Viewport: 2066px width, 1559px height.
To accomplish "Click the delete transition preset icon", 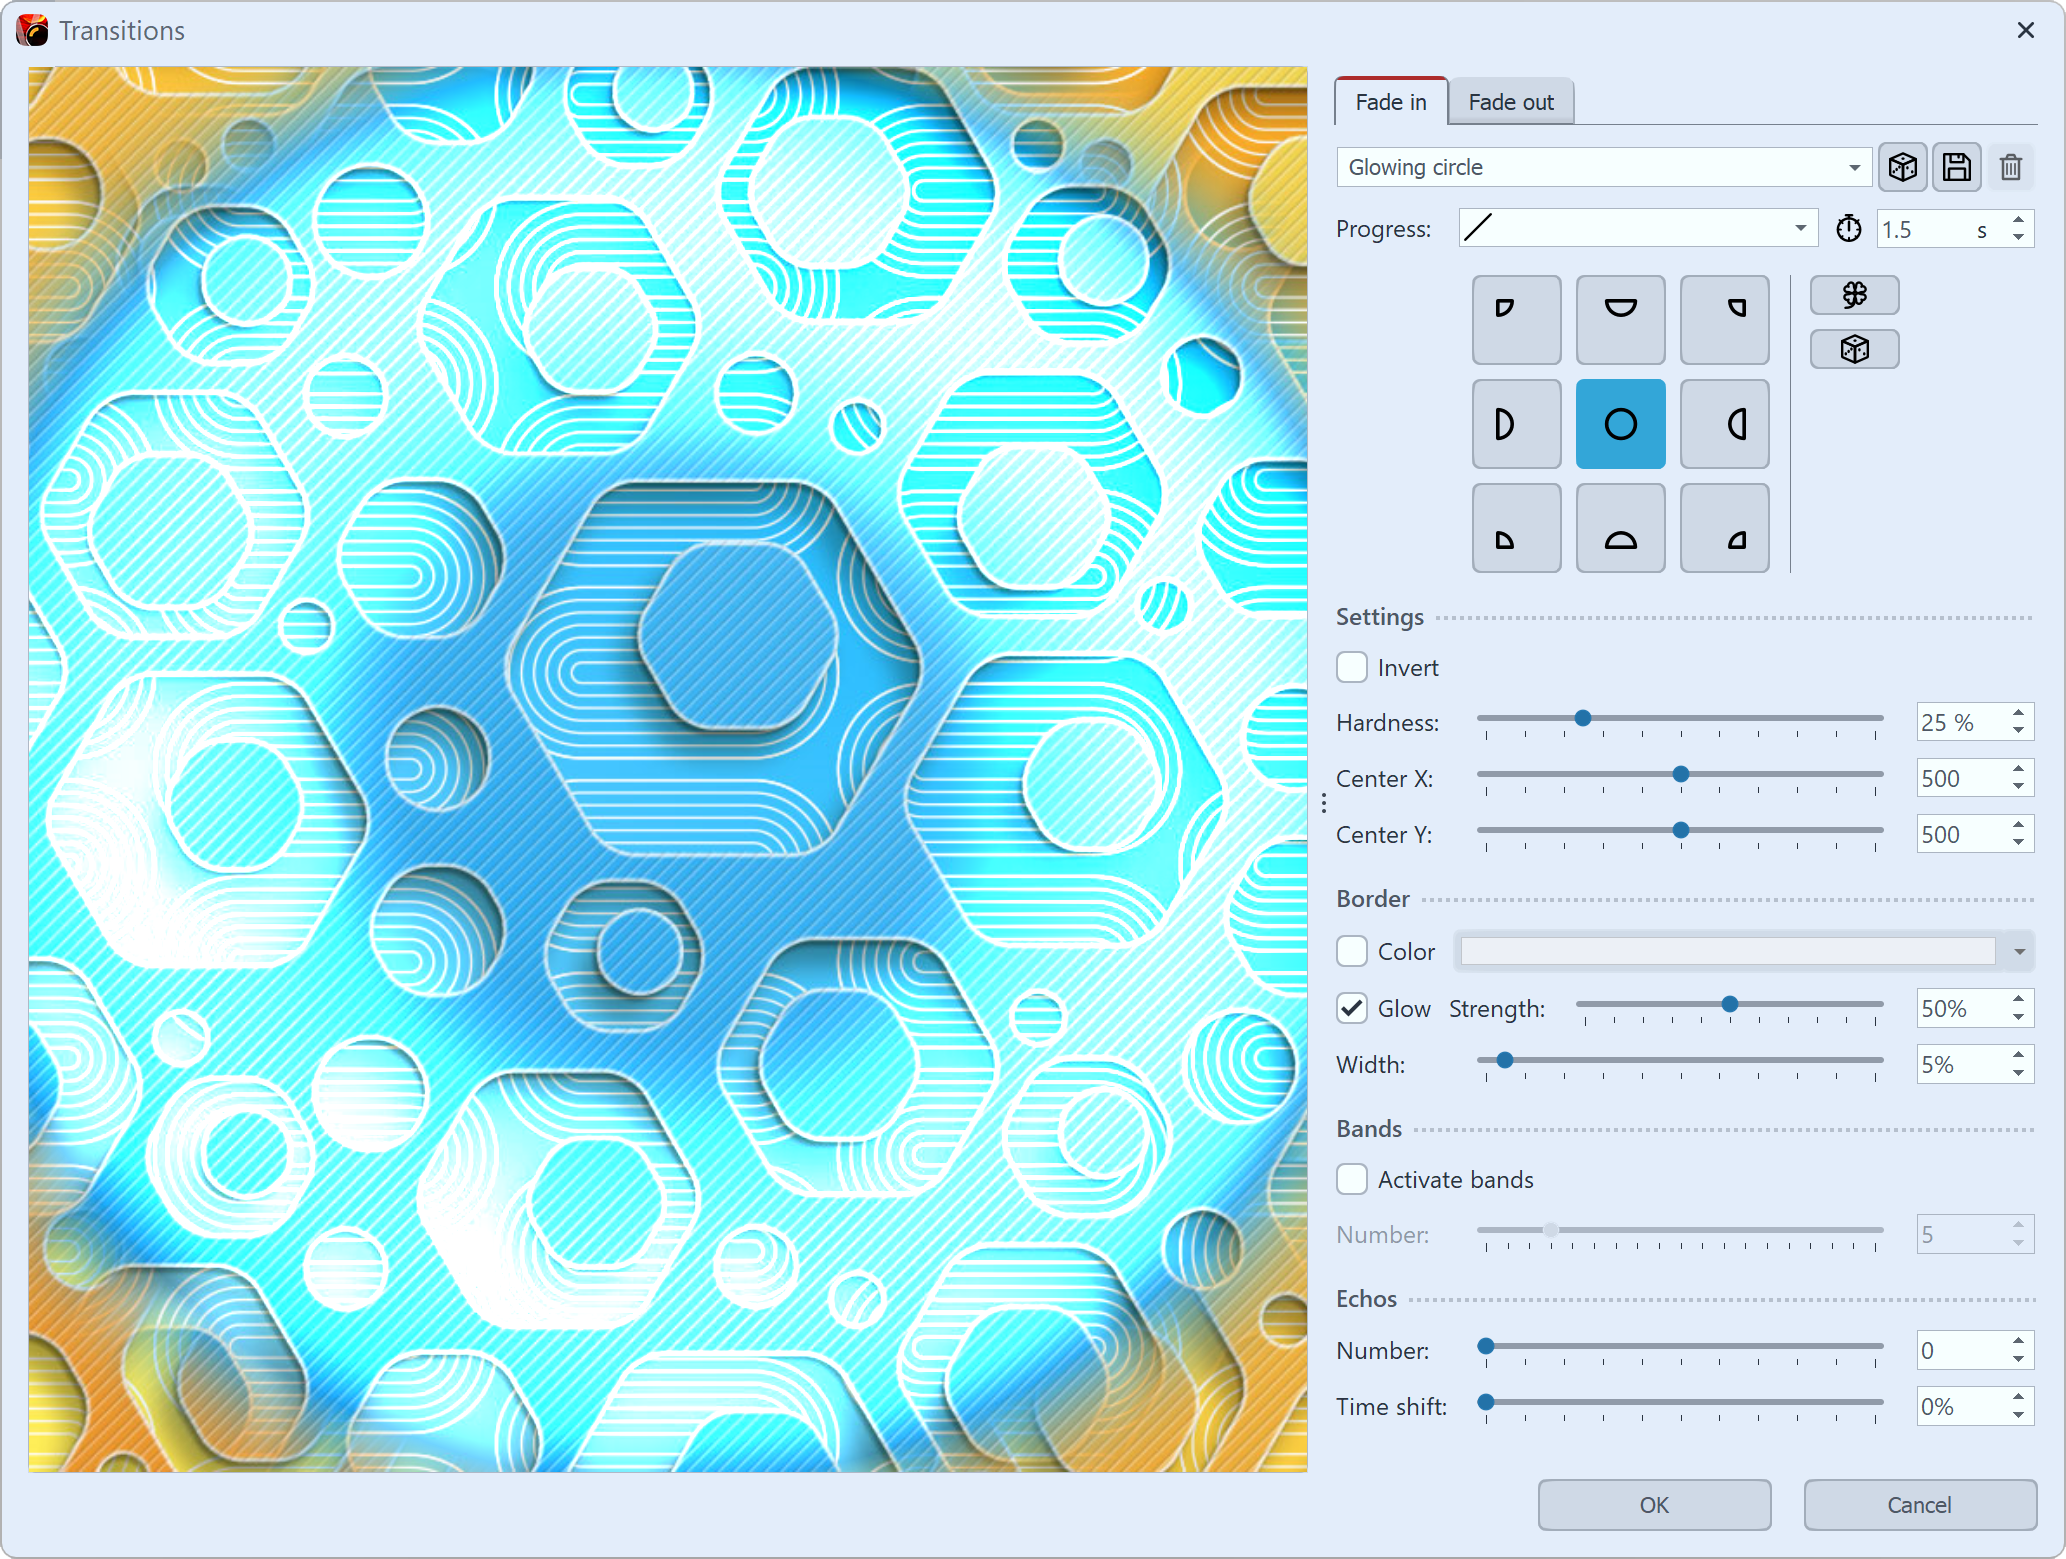I will [2012, 165].
